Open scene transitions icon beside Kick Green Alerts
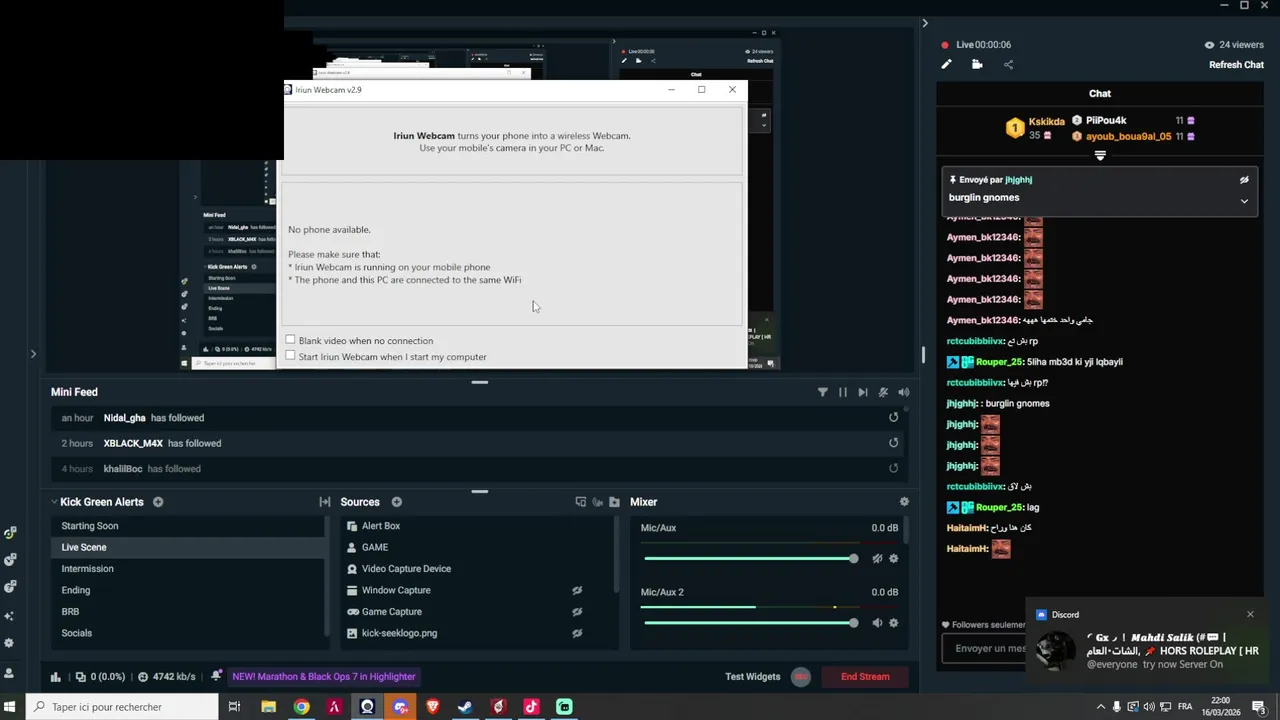 coord(325,502)
